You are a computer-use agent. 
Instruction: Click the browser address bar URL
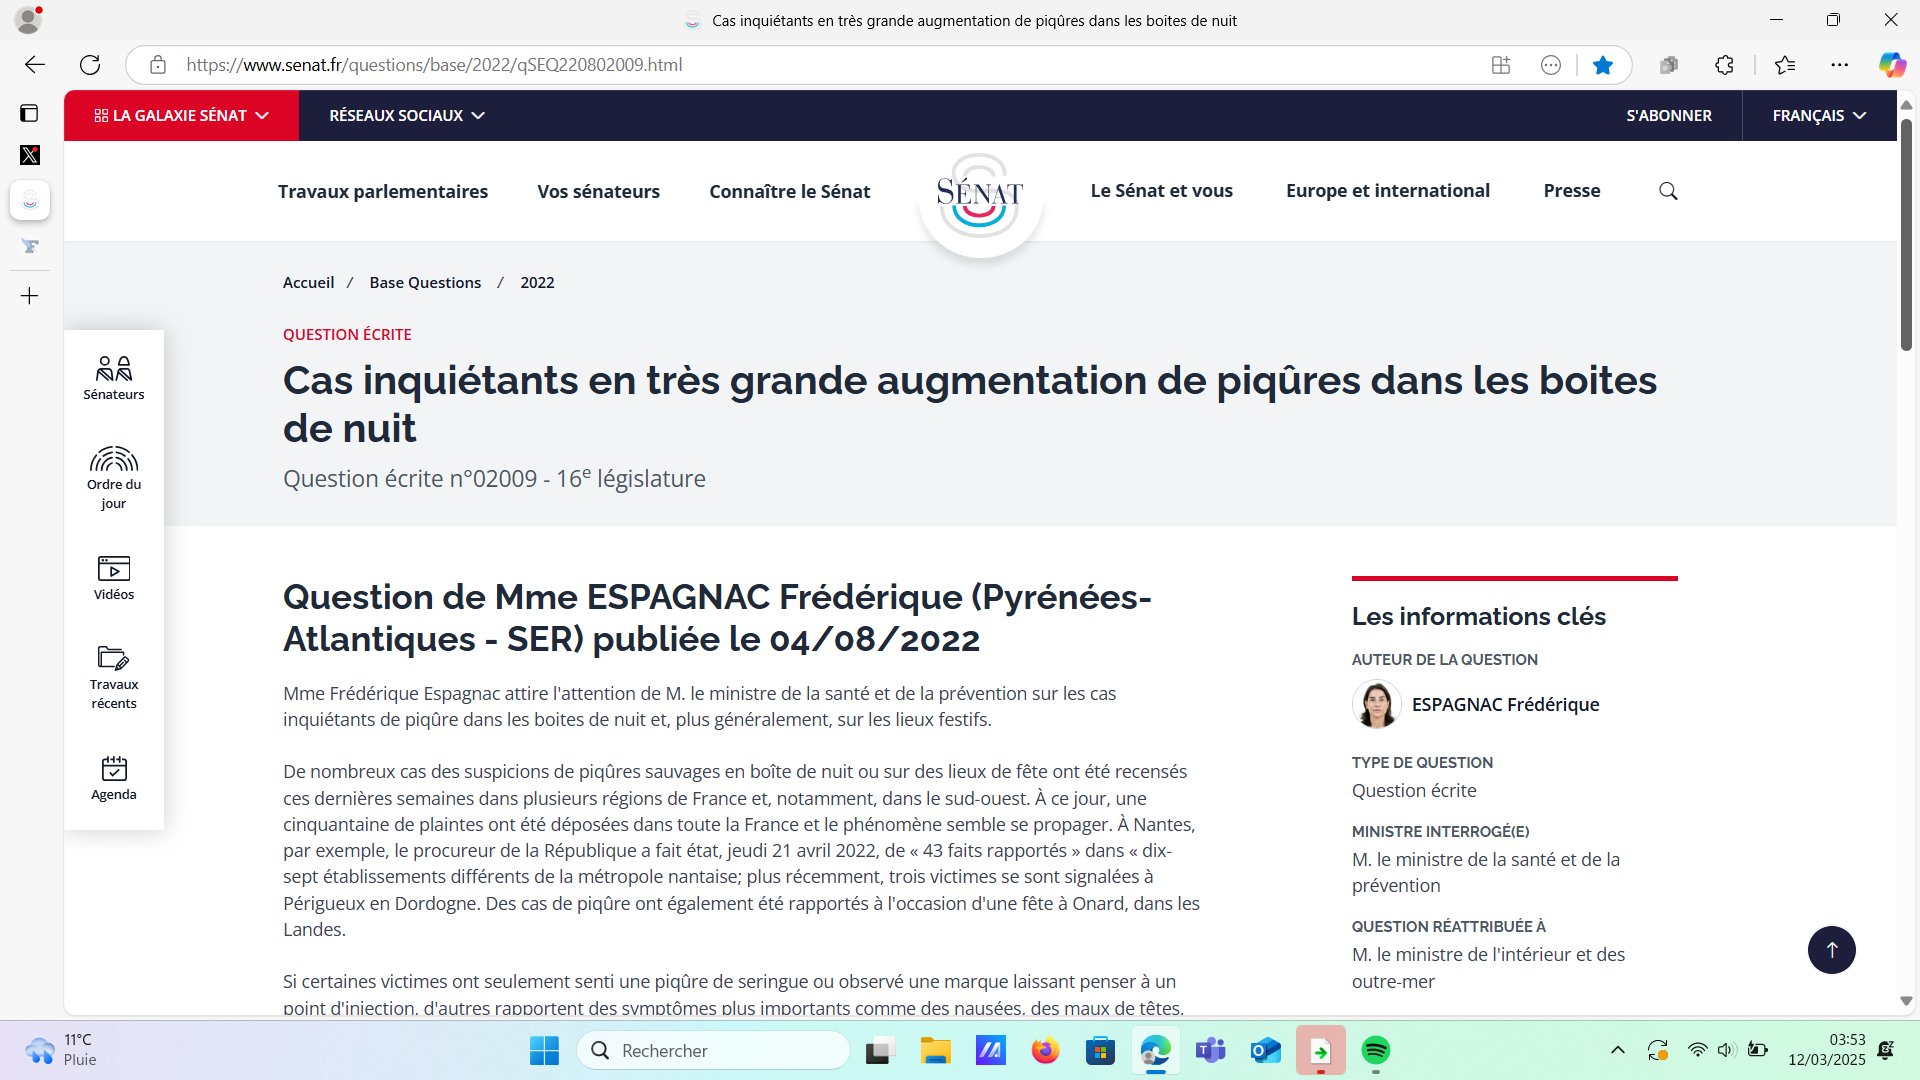point(434,65)
